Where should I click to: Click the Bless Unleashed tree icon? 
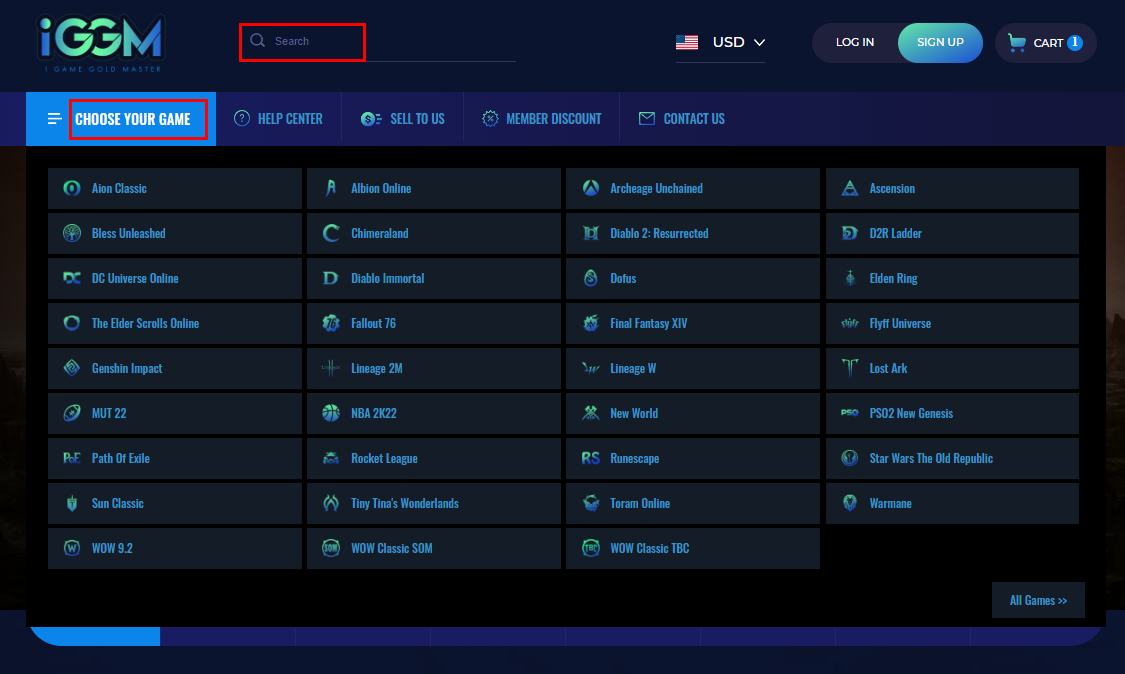click(72, 233)
